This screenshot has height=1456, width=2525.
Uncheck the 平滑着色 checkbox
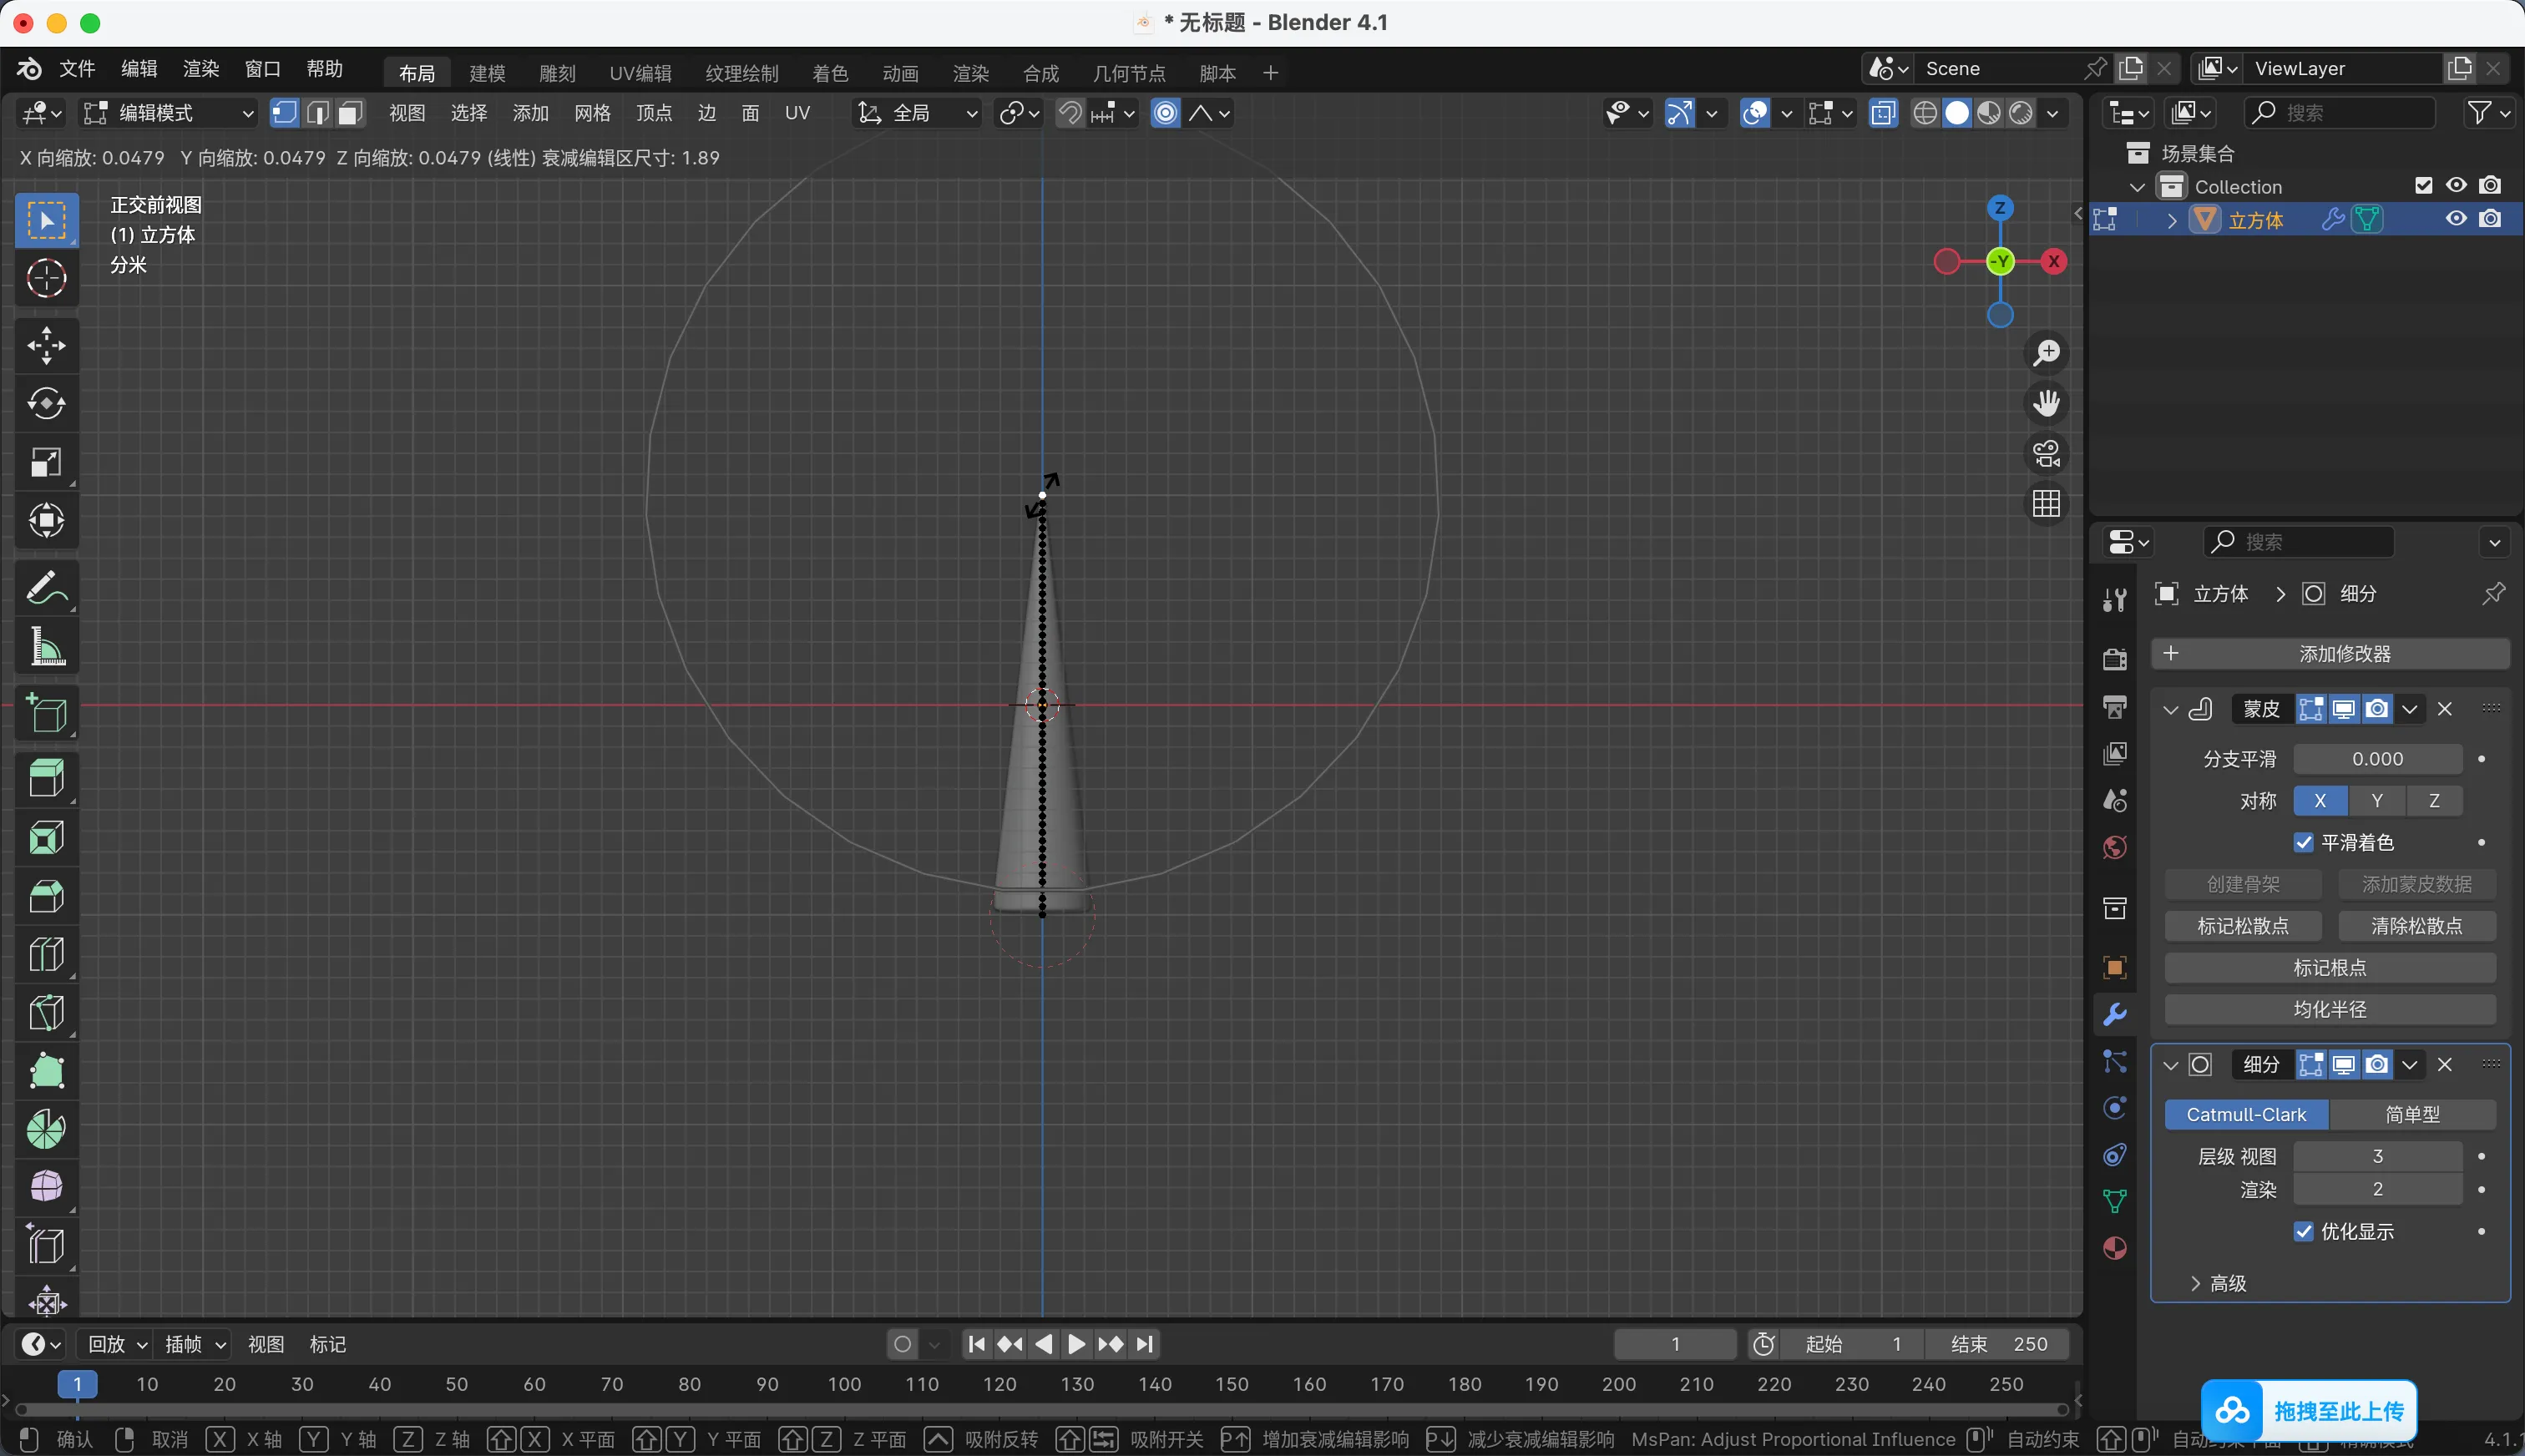point(2304,842)
